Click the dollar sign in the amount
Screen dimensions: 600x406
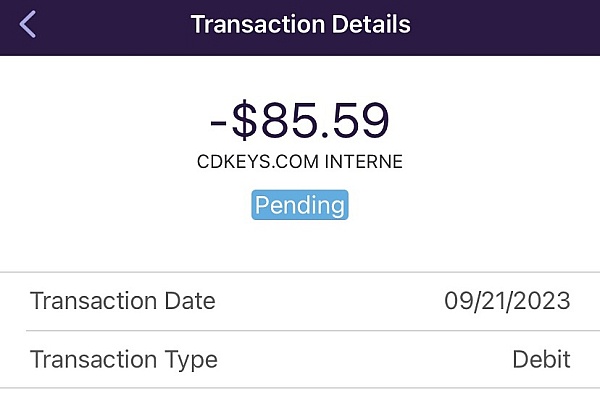(x=246, y=122)
